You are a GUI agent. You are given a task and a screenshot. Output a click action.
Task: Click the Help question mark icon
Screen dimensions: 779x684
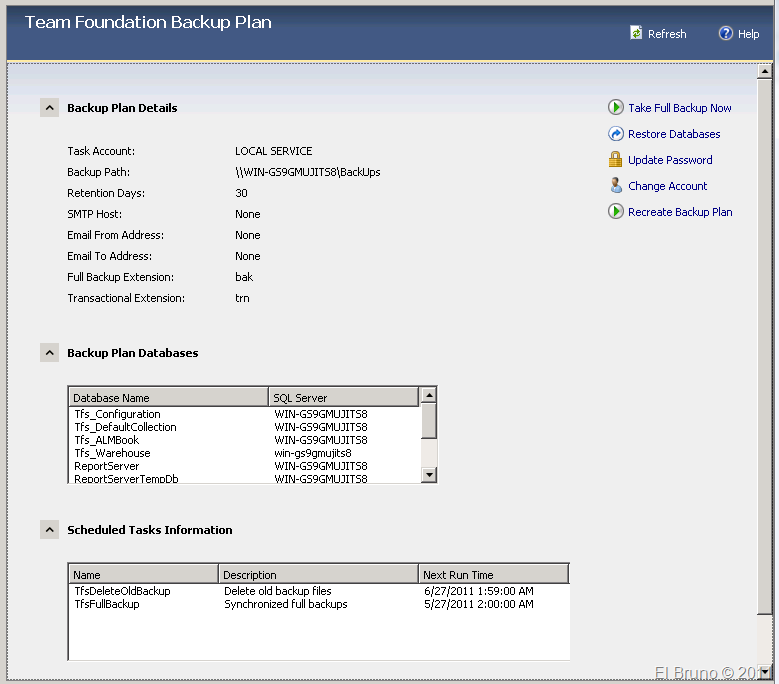(726, 33)
